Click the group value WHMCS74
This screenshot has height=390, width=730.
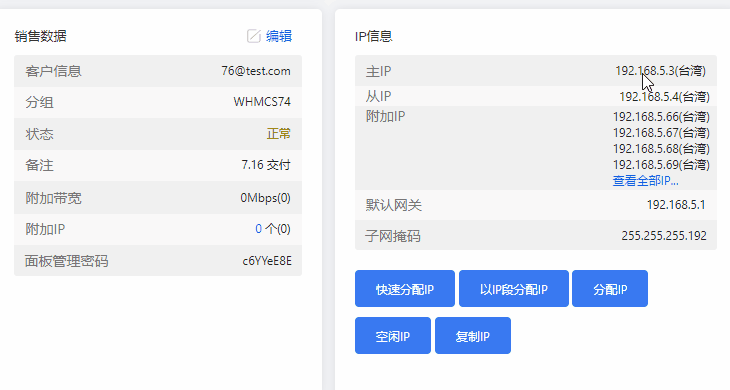(x=262, y=101)
